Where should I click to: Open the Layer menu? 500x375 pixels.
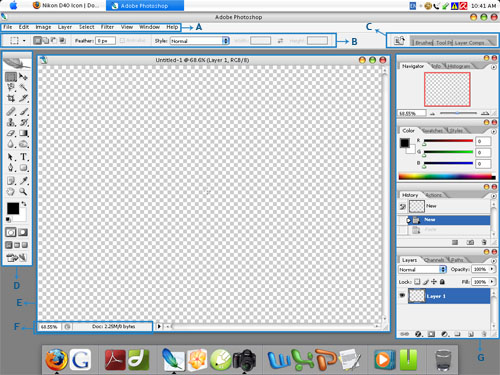click(65, 27)
